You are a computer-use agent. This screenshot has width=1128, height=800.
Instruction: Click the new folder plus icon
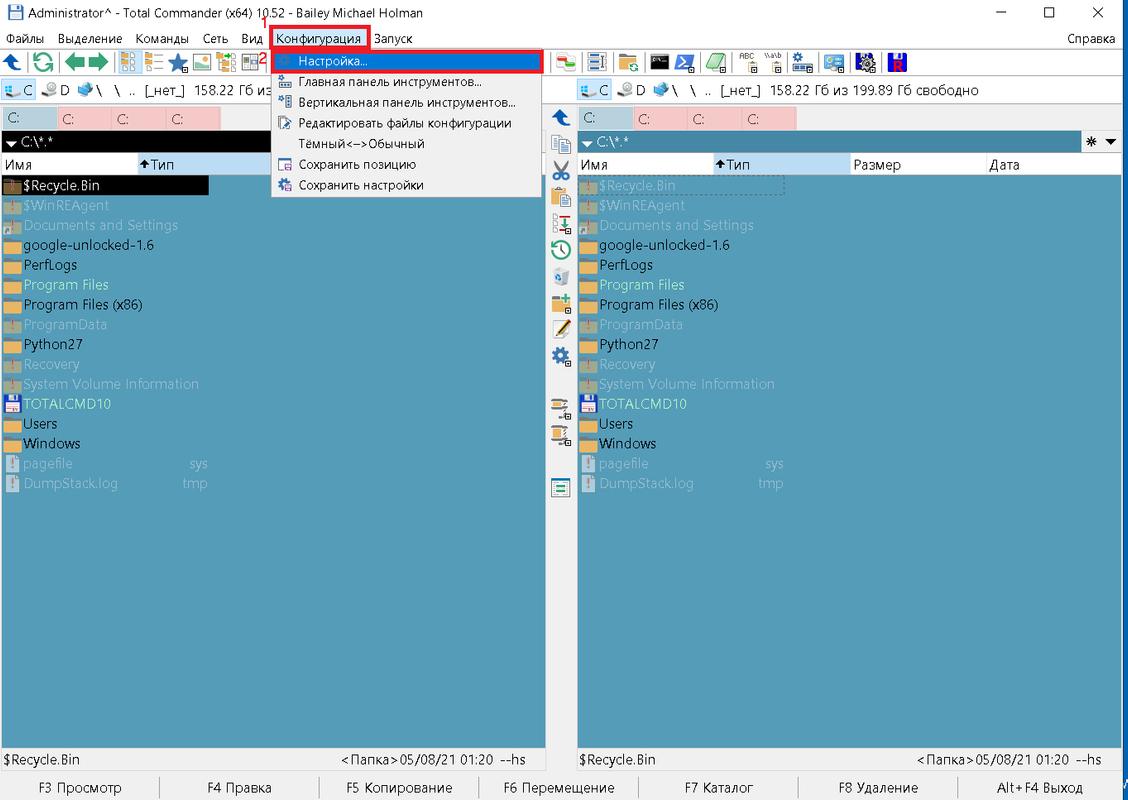561,303
